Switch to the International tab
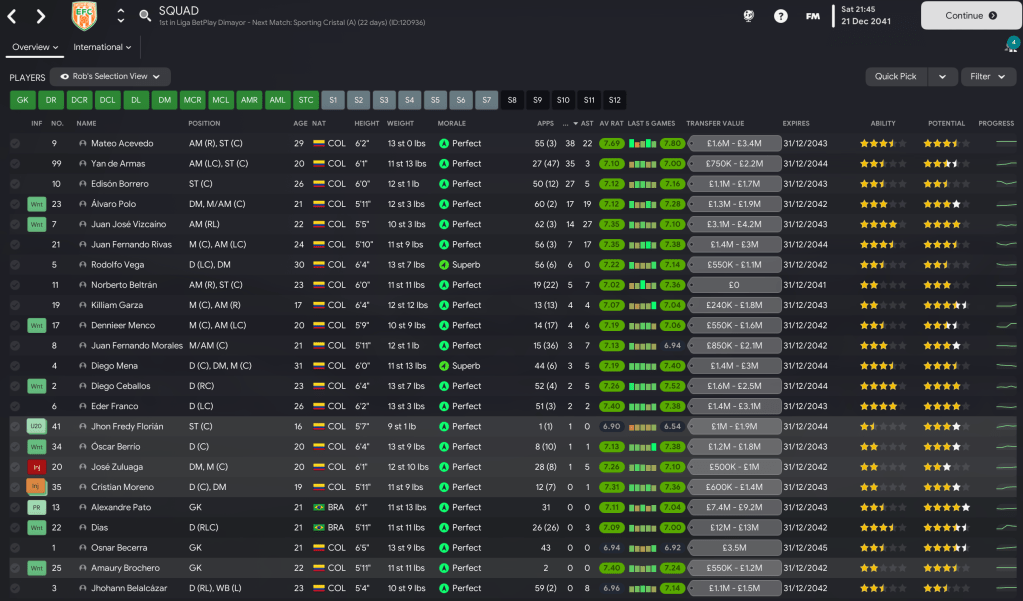This screenshot has width=1023, height=601. point(102,47)
